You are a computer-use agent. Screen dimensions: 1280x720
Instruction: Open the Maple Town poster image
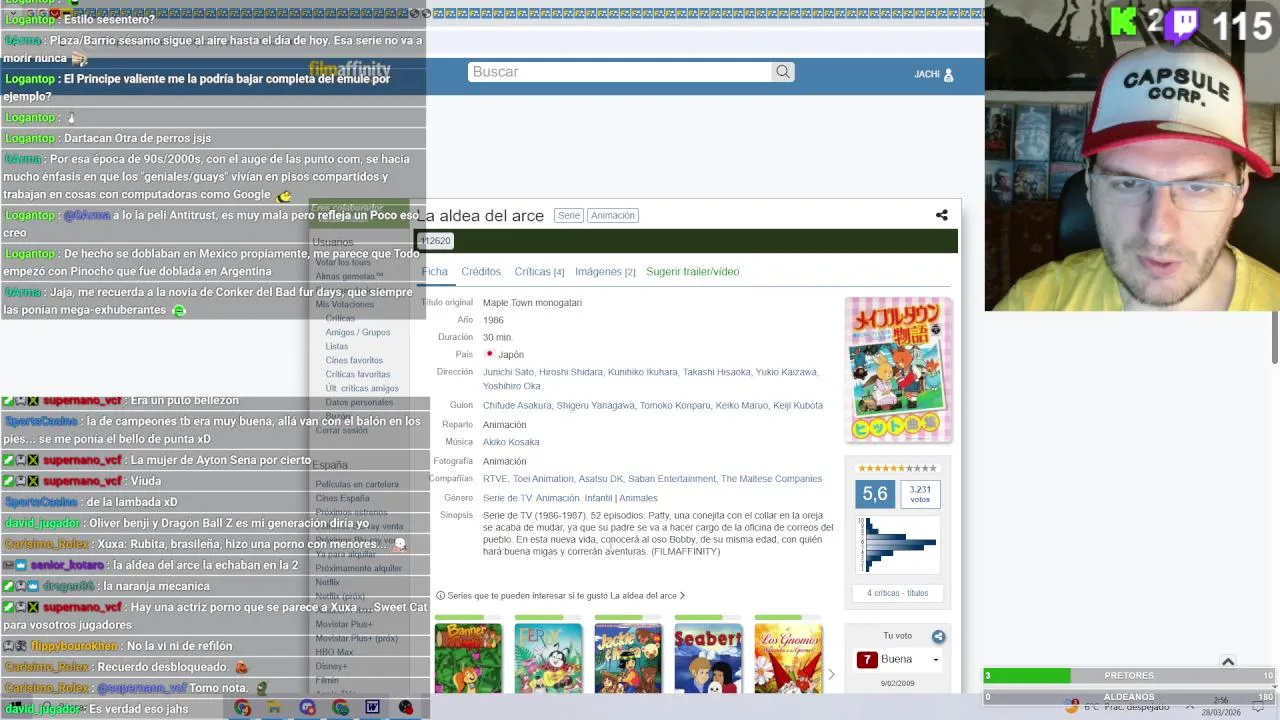click(x=898, y=370)
